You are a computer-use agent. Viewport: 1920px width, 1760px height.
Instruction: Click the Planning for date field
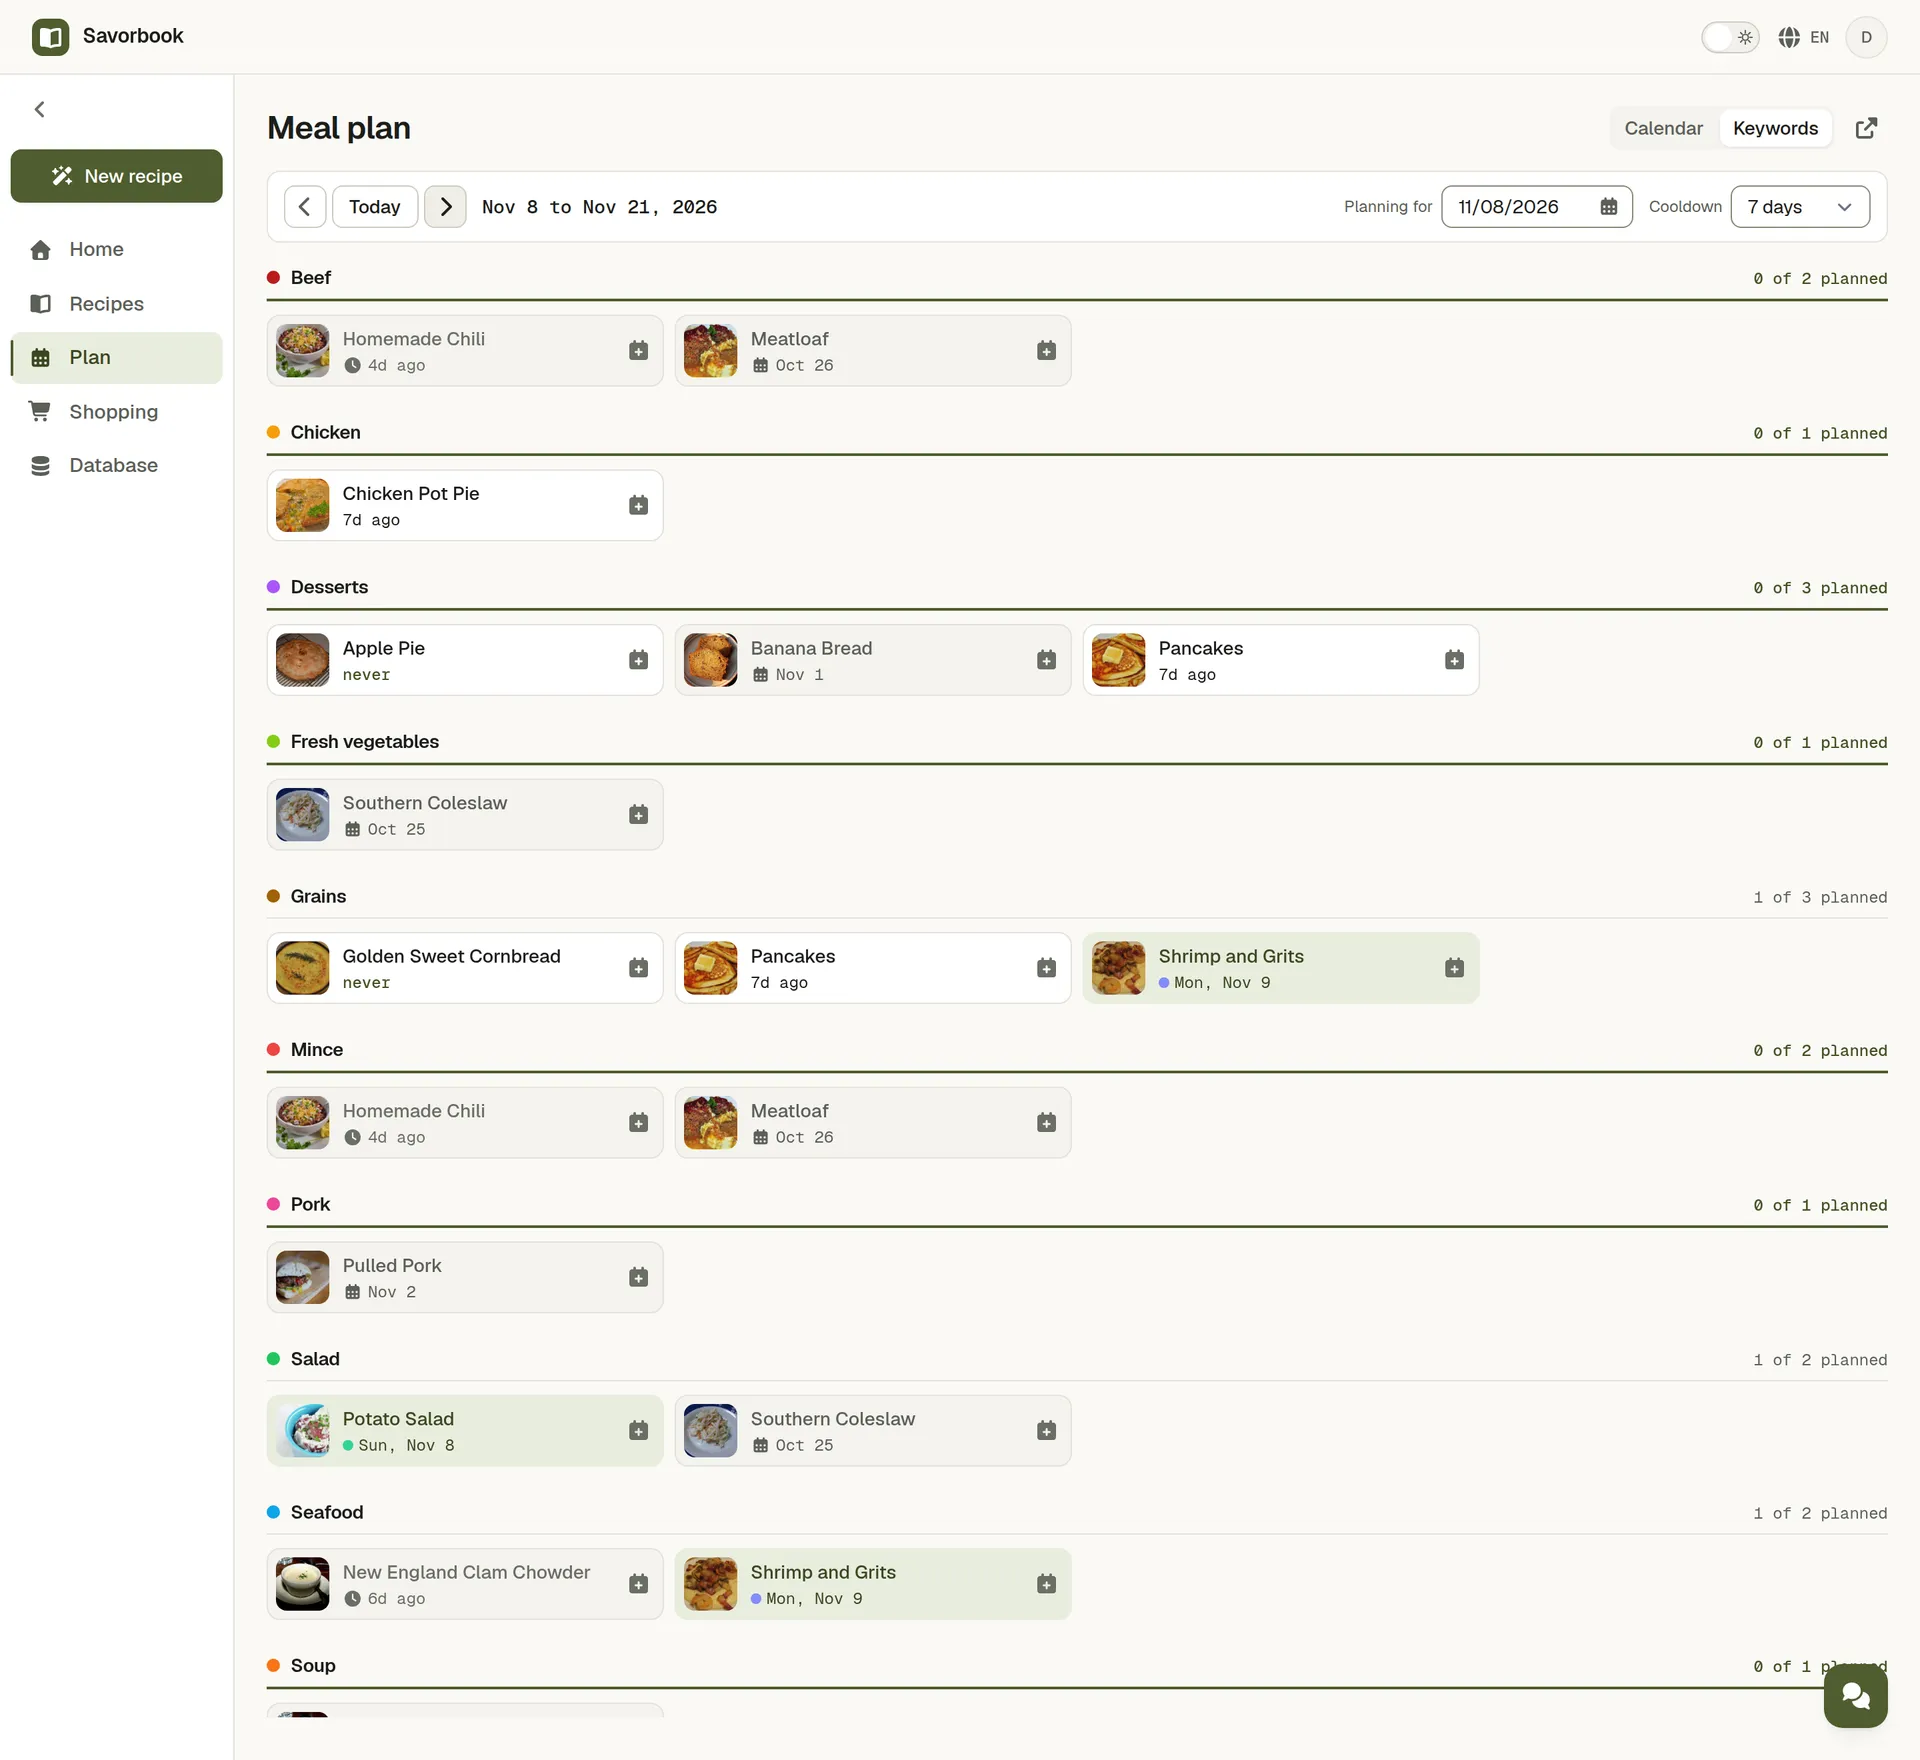(1536, 207)
